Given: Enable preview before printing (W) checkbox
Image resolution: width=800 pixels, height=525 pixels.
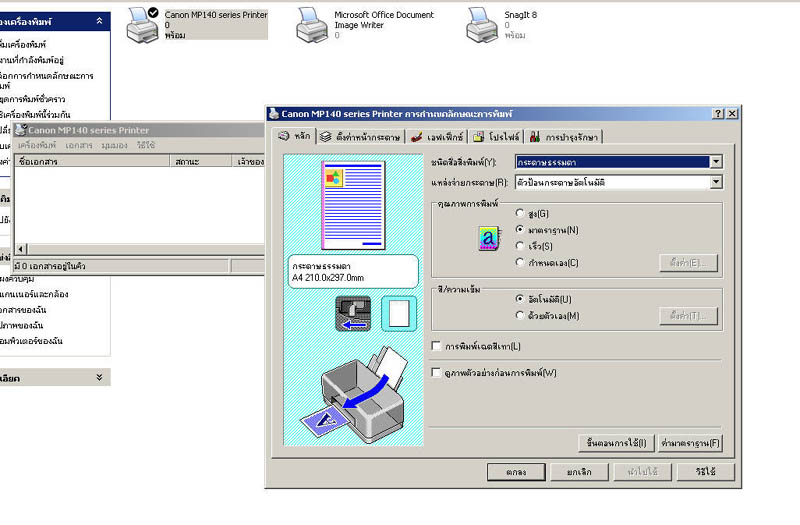Looking at the screenshot, I should click(436, 372).
